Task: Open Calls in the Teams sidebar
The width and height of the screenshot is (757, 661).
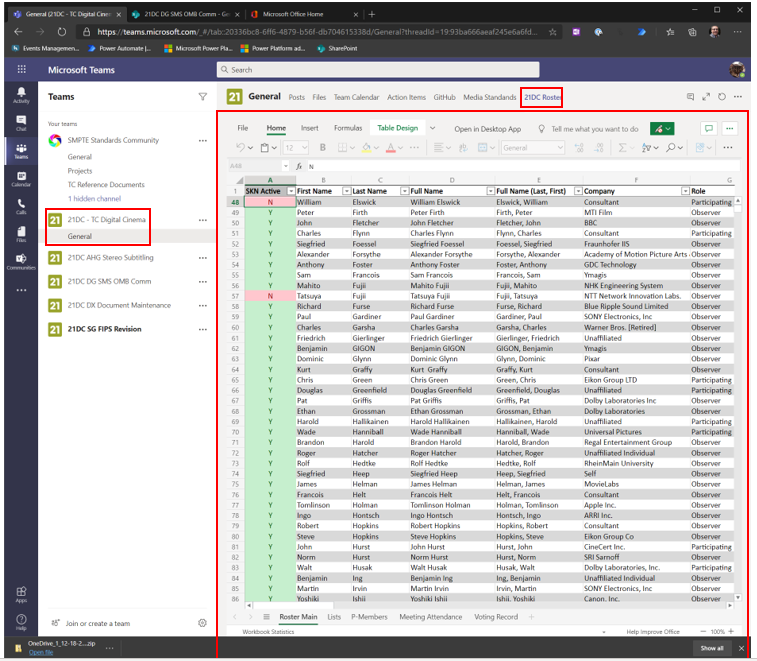Action: coord(21,206)
